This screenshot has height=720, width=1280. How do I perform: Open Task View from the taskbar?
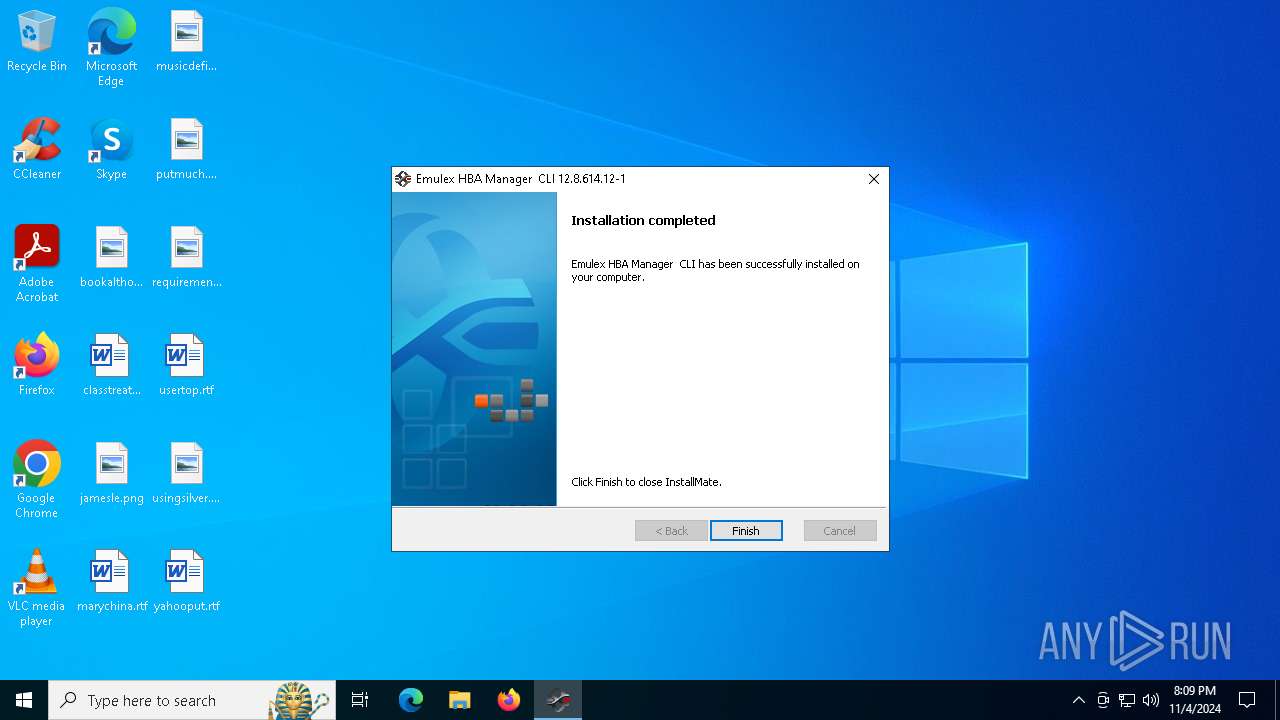tap(360, 700)
